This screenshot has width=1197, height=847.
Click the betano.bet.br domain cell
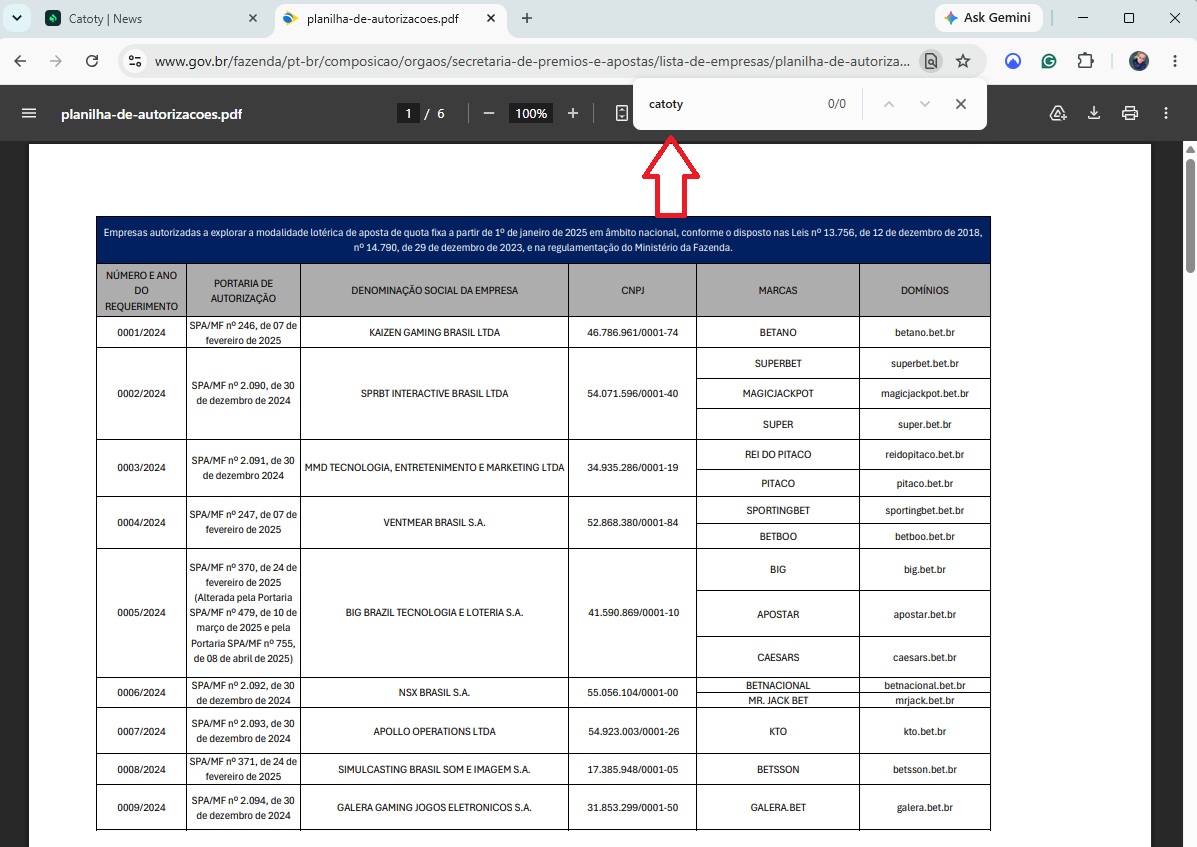[x=924, y=333]
